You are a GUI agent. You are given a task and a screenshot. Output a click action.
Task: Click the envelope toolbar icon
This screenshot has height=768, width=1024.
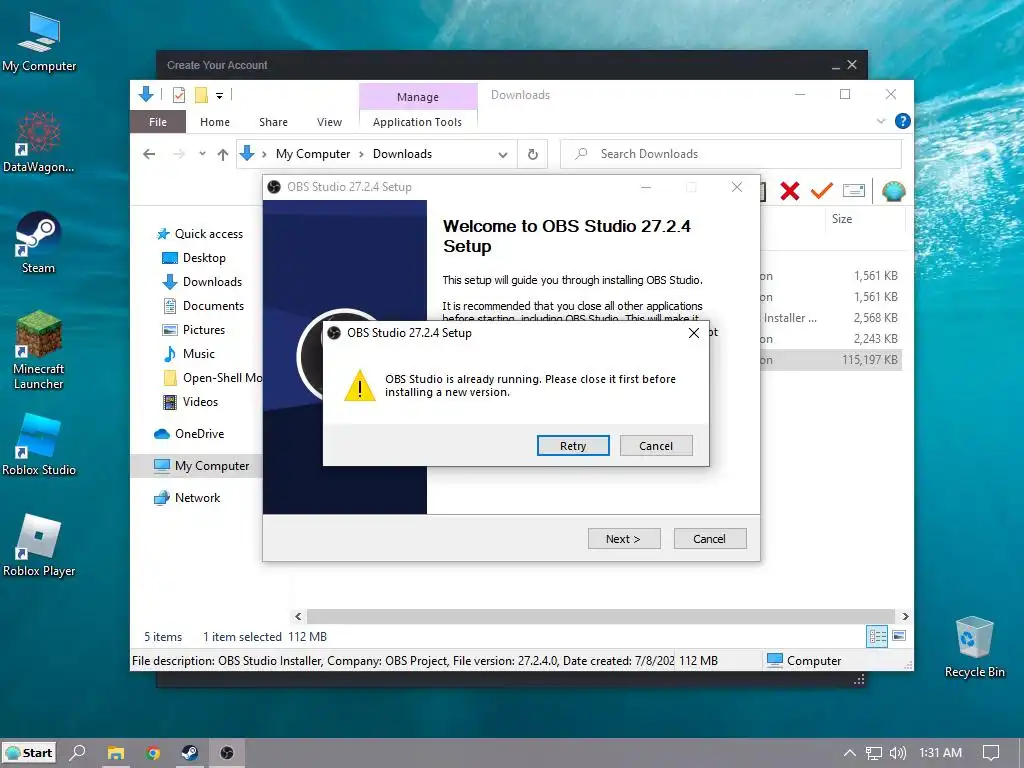(854, 191)
